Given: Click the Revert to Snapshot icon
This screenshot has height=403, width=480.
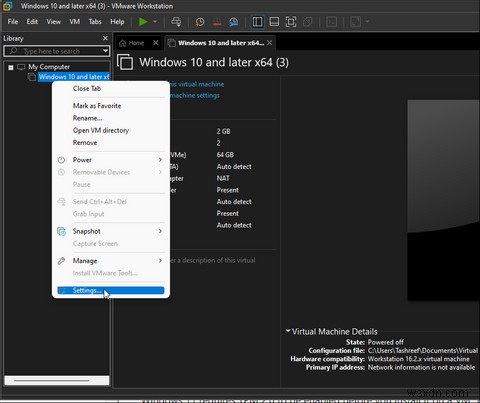Looking at the screenshot, I should [x=217, y=22].
